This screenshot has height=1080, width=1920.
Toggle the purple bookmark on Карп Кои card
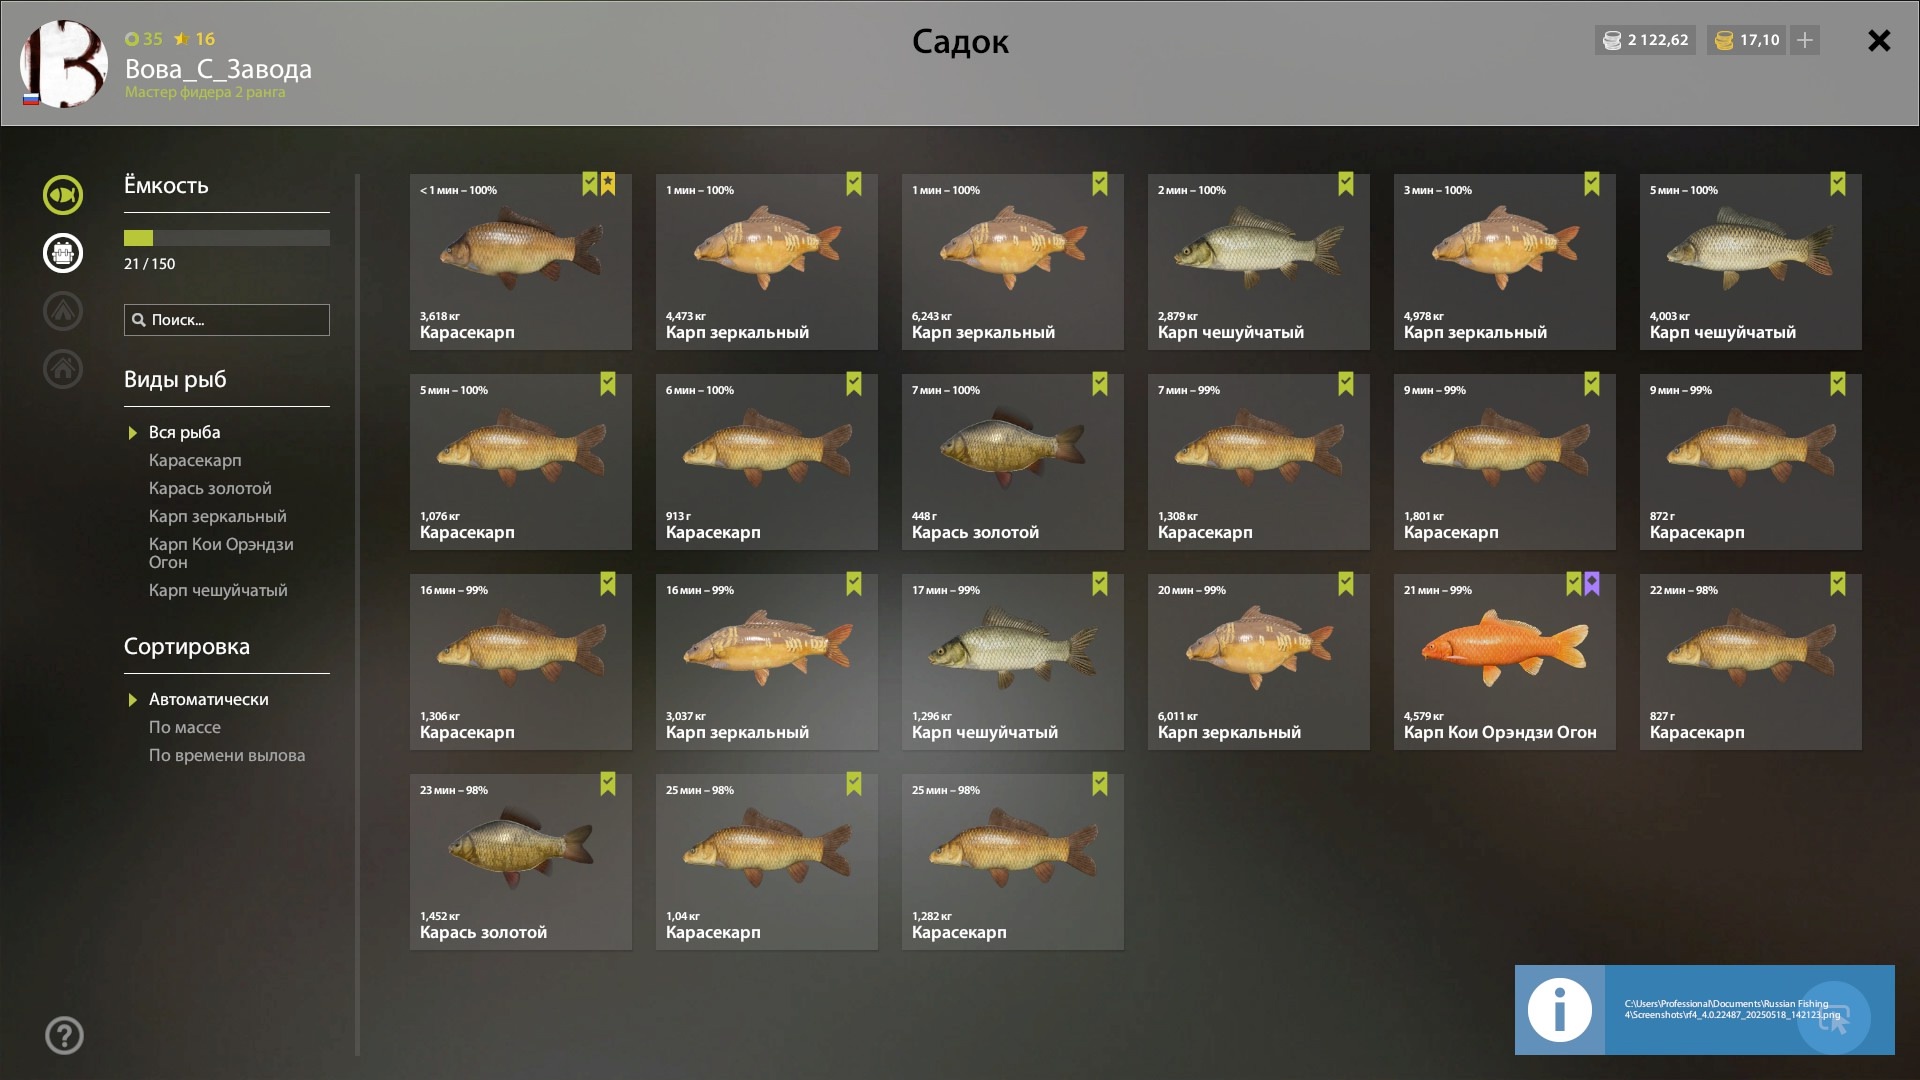click(x=1592, y=584)
